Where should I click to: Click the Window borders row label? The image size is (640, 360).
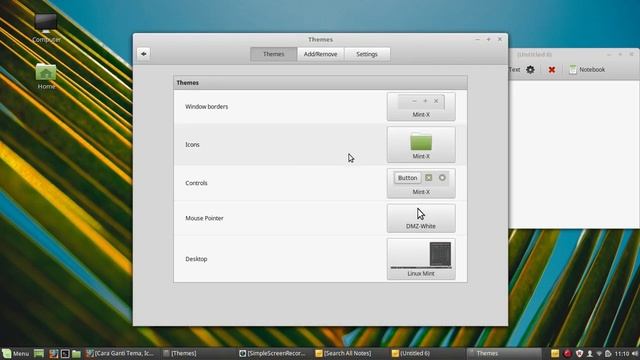click(x=207, y=107)
